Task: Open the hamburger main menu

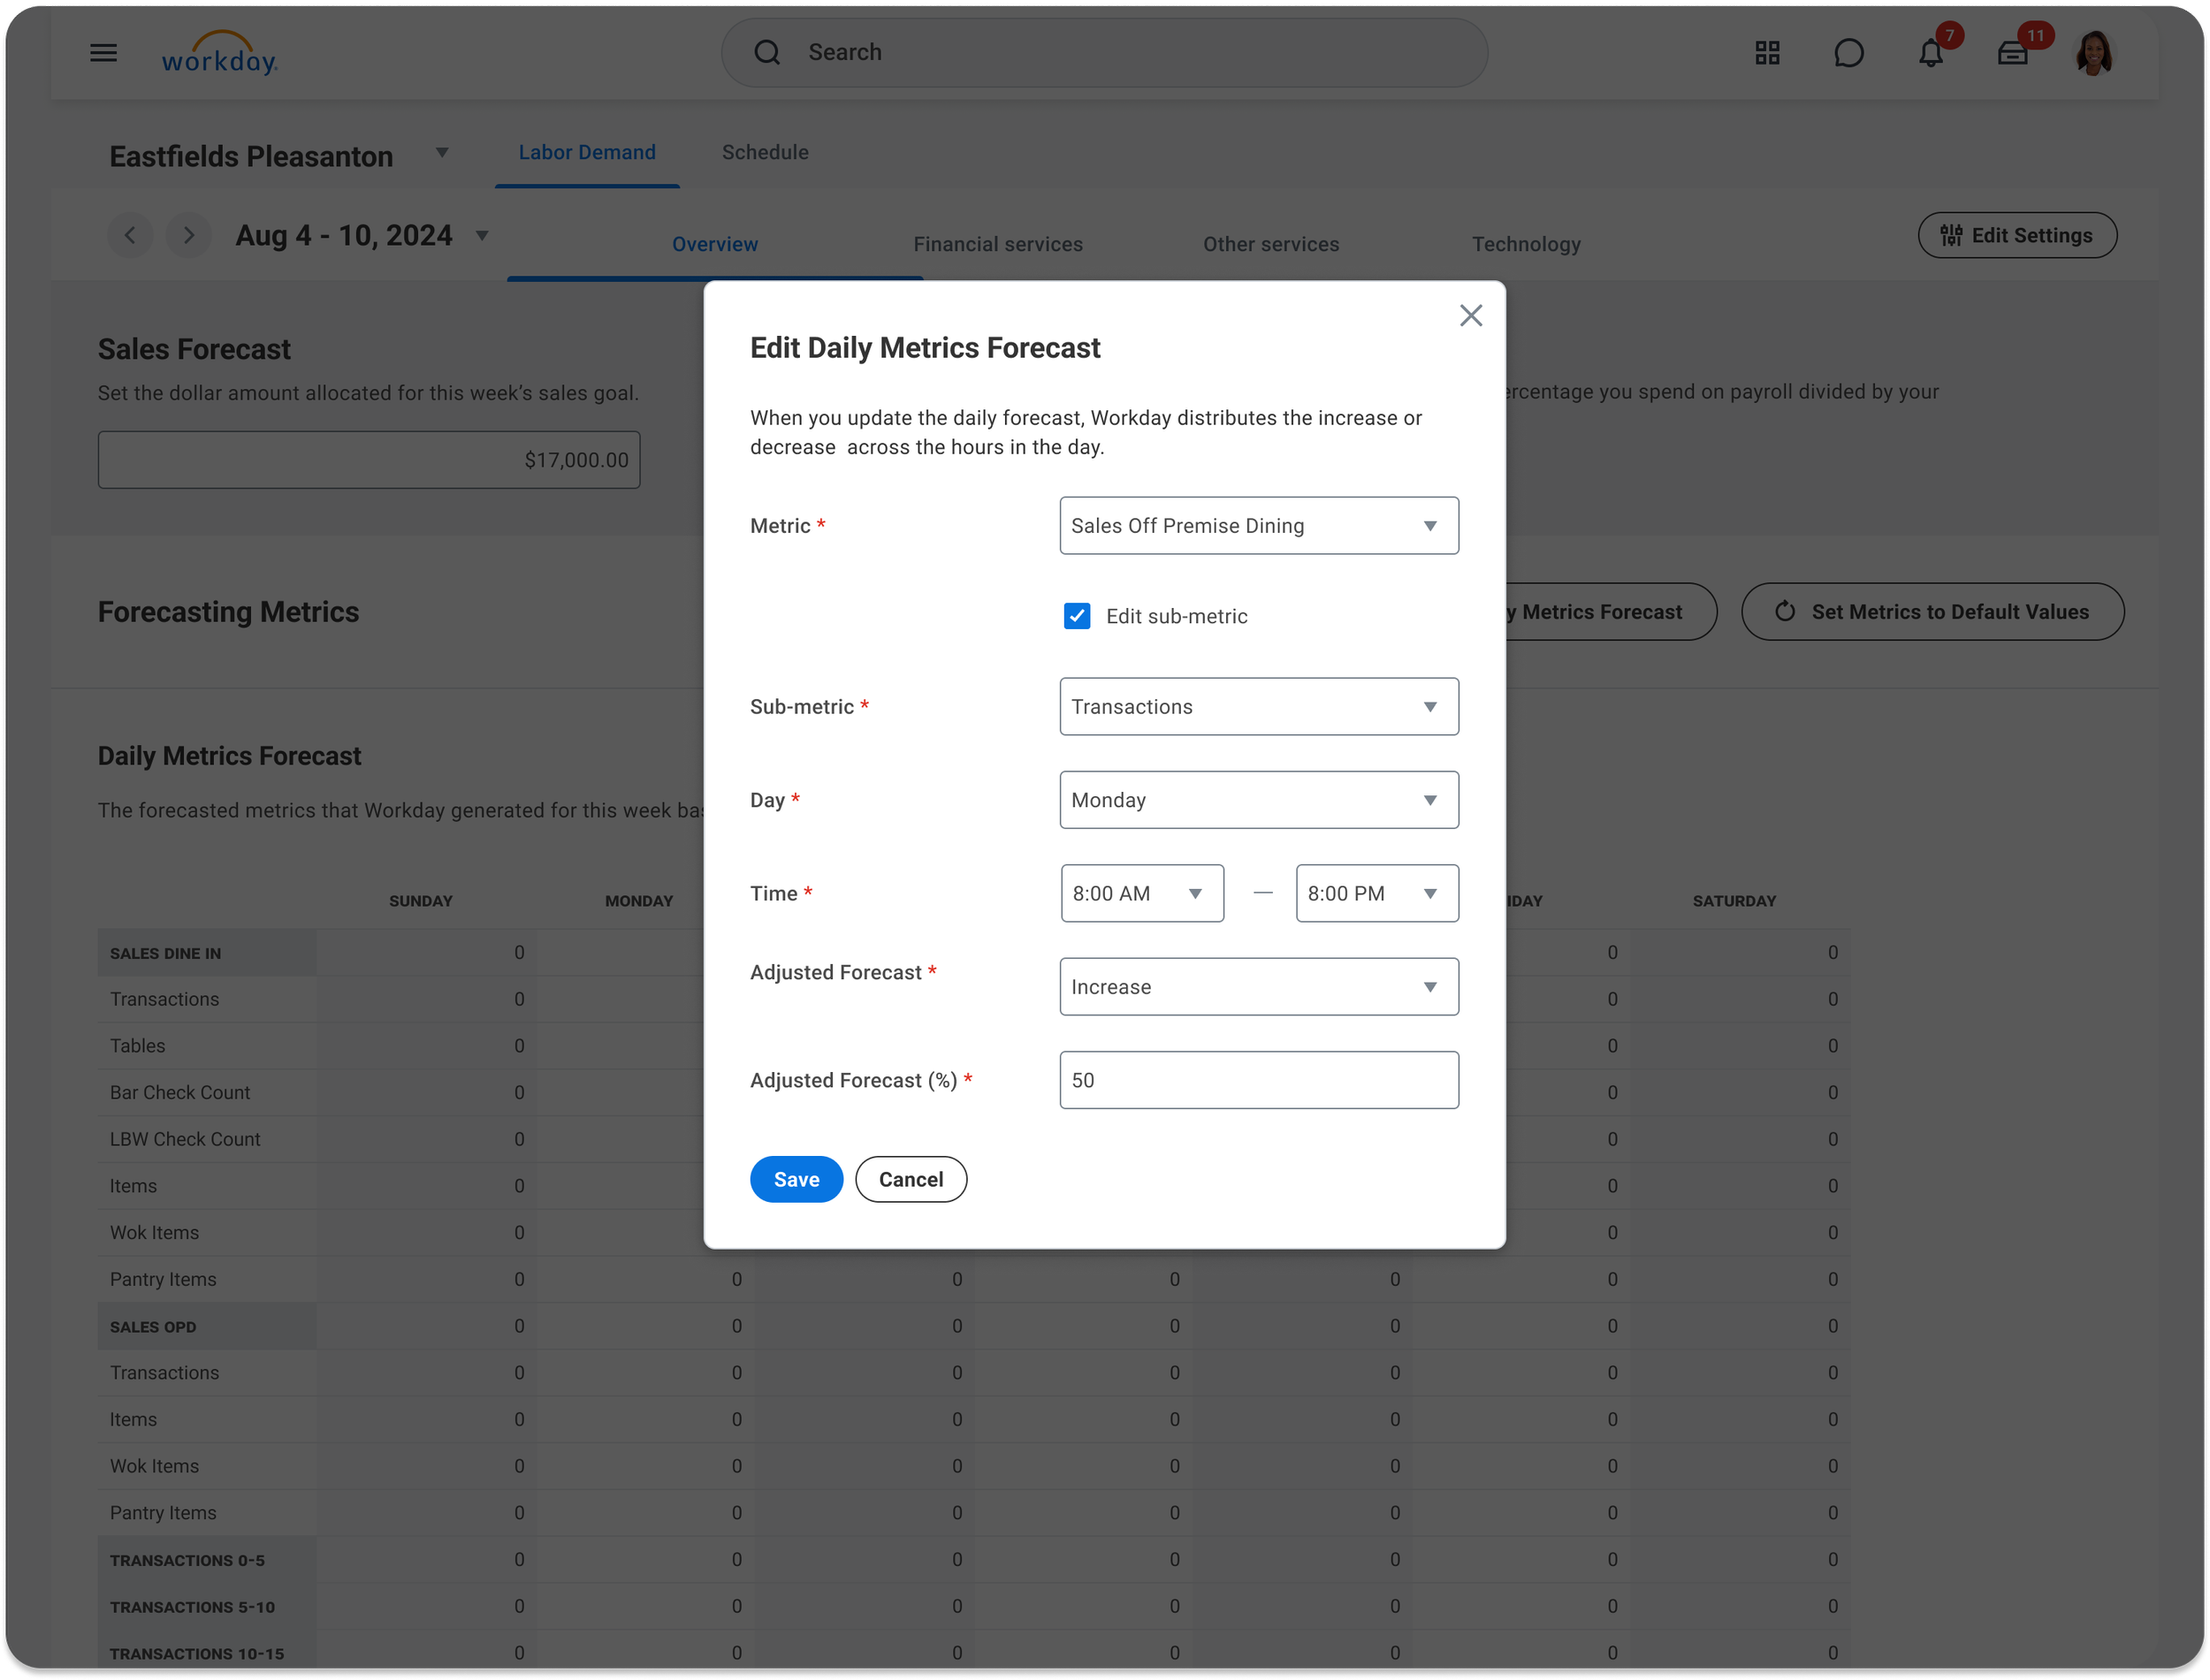Action: click(103, 53)
